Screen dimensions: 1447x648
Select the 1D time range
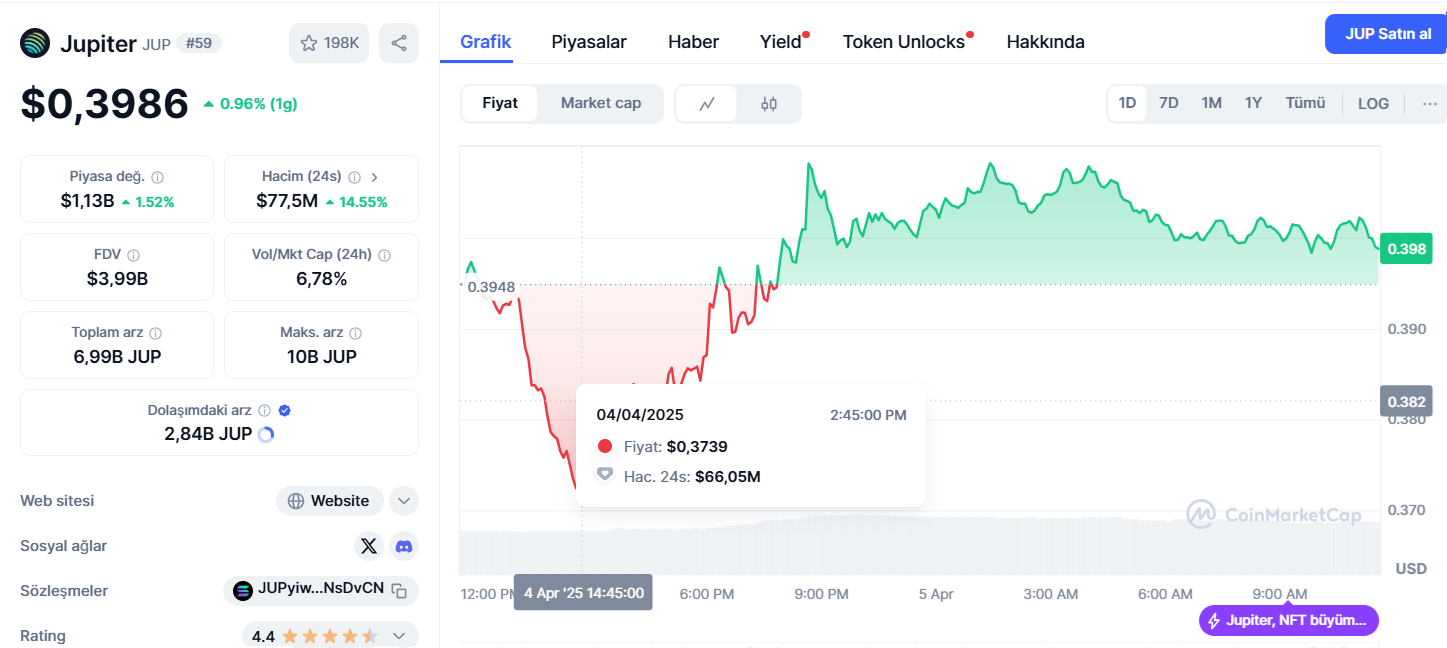[1127, 103]
